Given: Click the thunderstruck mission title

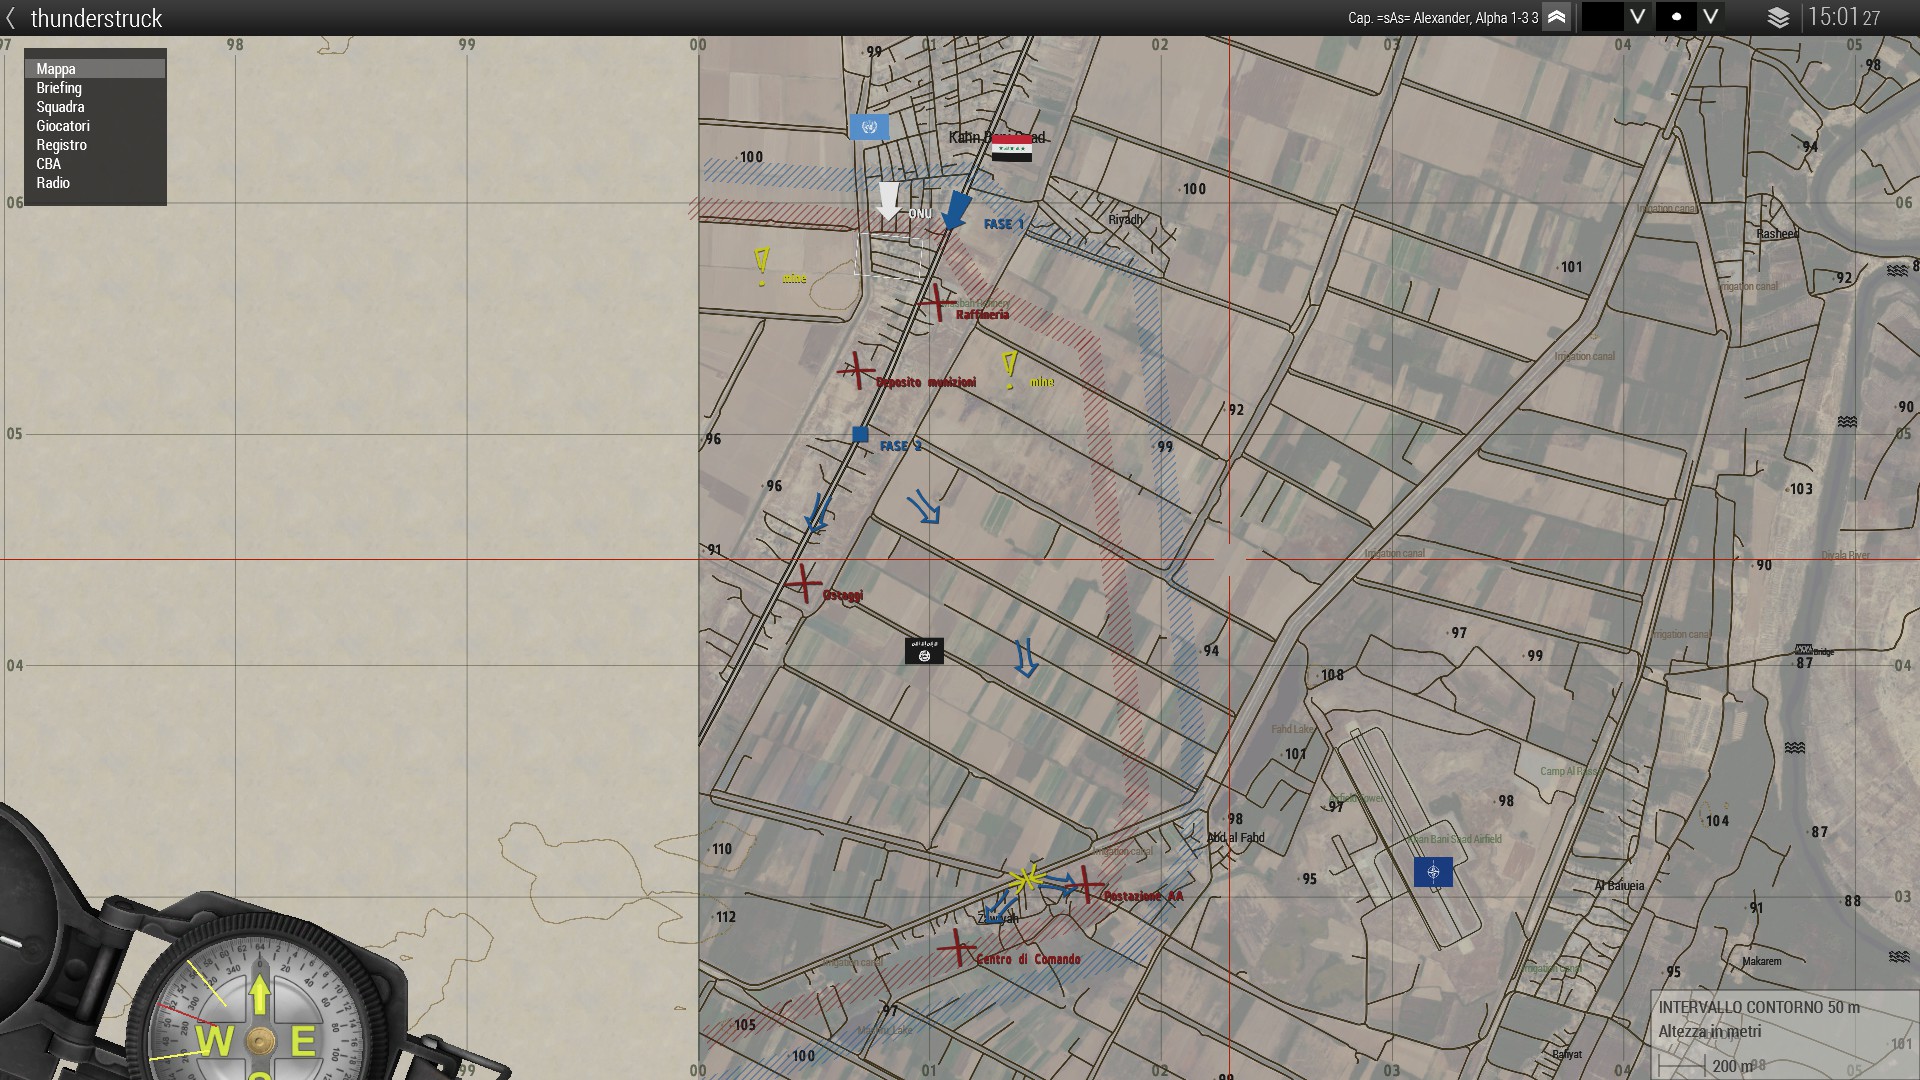Looking at the screenshot, I should [96, 18].
